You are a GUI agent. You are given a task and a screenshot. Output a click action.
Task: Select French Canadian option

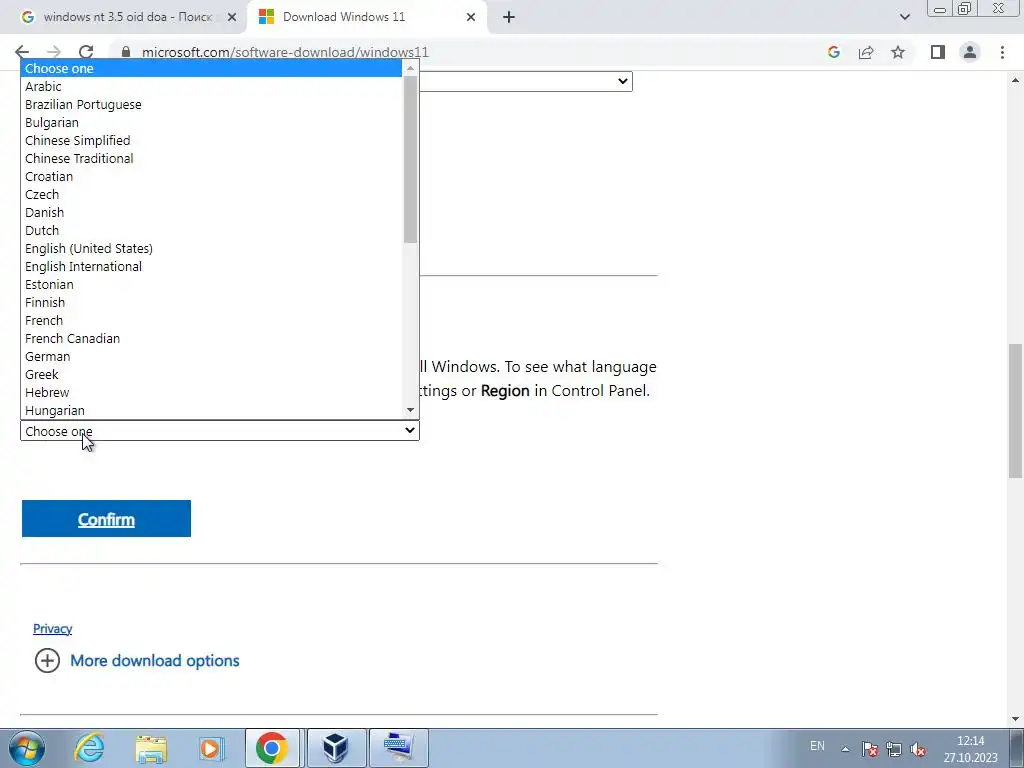(212, 338)
